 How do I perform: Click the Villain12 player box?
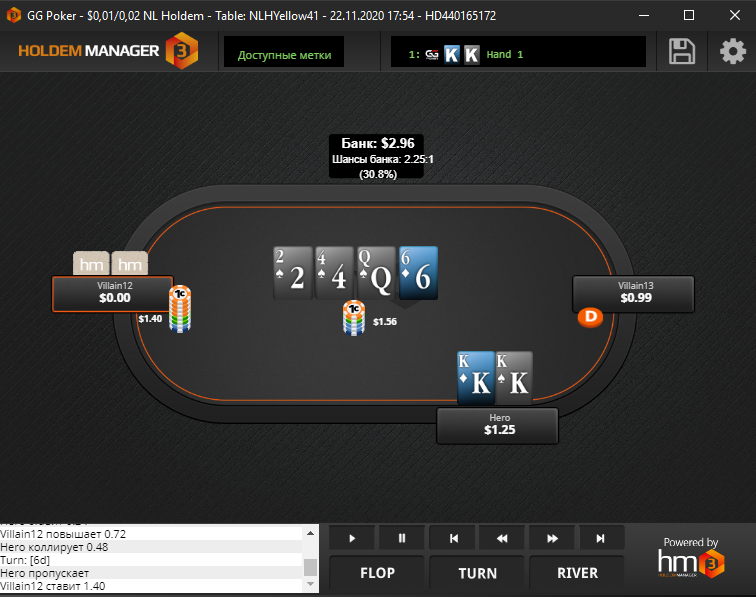tap(113, 294)
